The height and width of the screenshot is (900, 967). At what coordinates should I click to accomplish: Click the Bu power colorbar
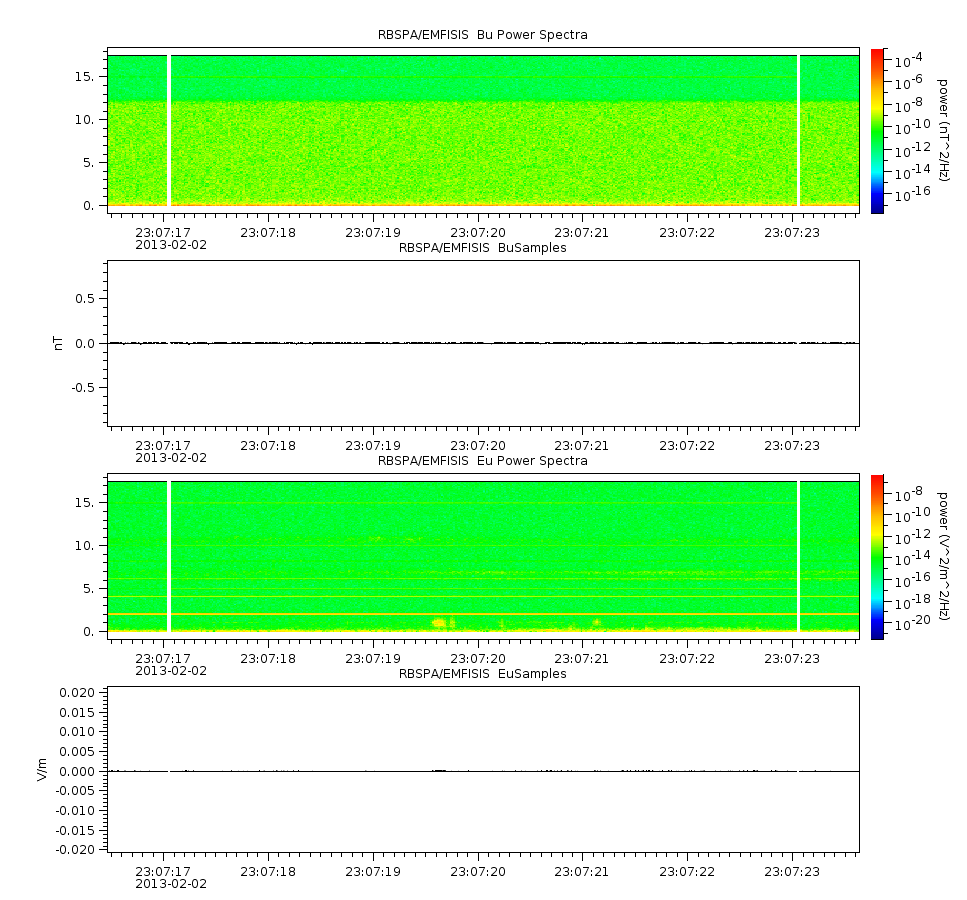[877, 131]
